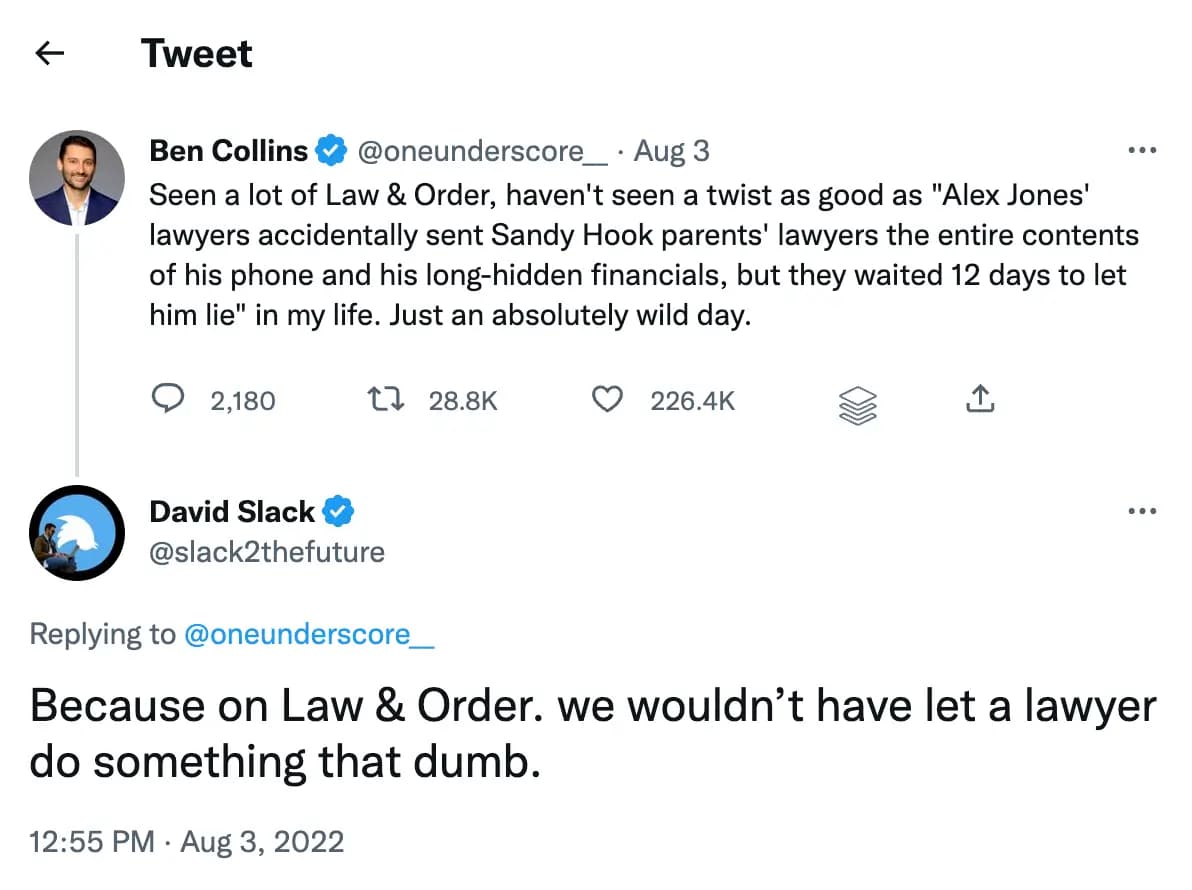Viewport: 1192px width, 890px height.
Task: Click the @slack2thefuture handle
Action: click(x=266, y=552)
